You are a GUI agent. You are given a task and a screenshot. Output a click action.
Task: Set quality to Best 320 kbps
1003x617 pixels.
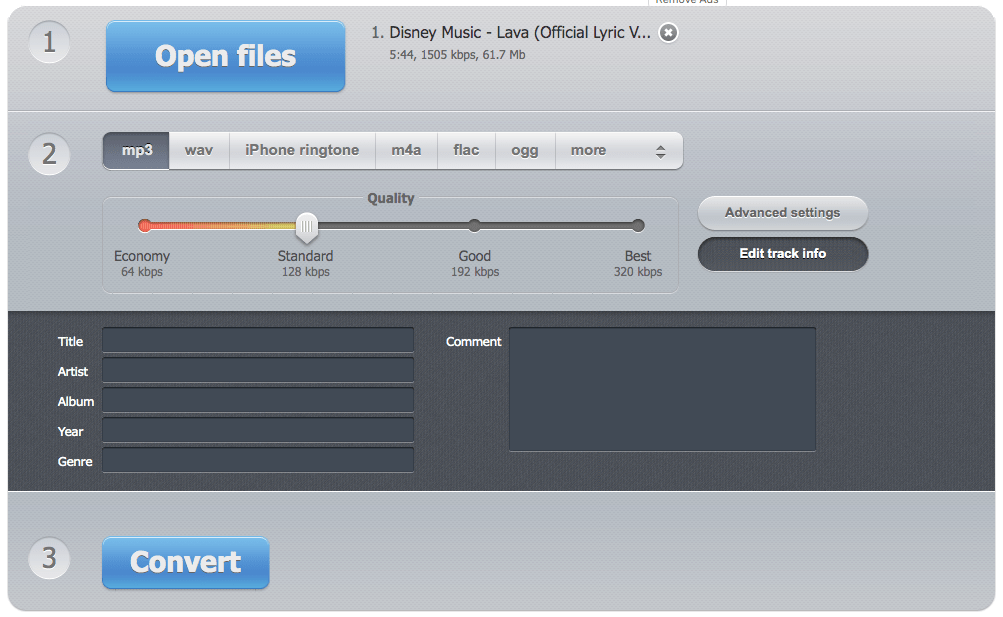[x=638, y=226]
